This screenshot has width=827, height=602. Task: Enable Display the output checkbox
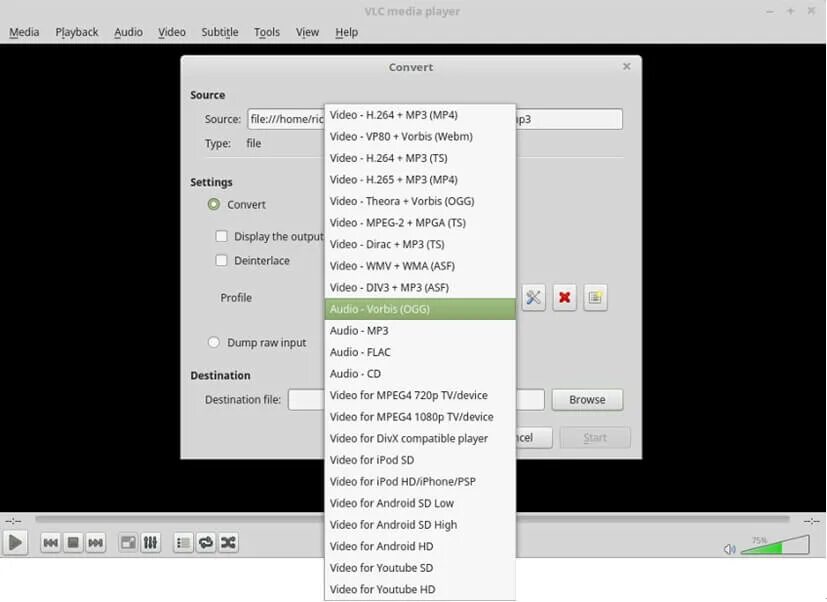222,236
